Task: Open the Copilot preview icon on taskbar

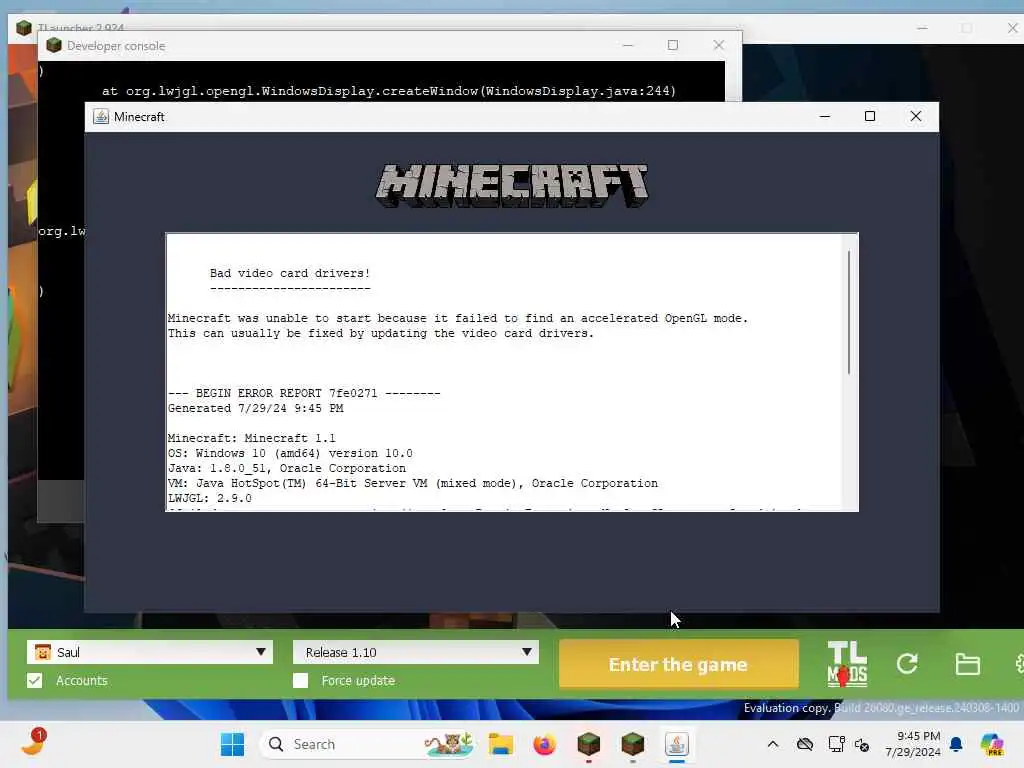Action: pos(992,744)
